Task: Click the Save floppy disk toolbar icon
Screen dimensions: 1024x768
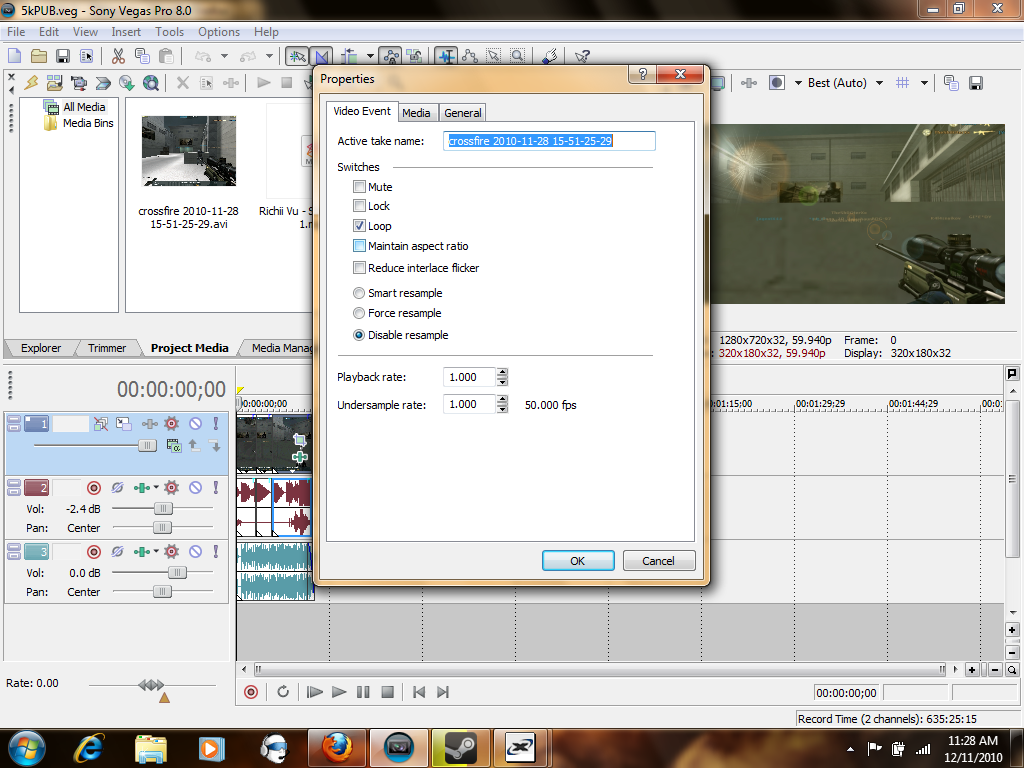Action: tap(62, 56)
